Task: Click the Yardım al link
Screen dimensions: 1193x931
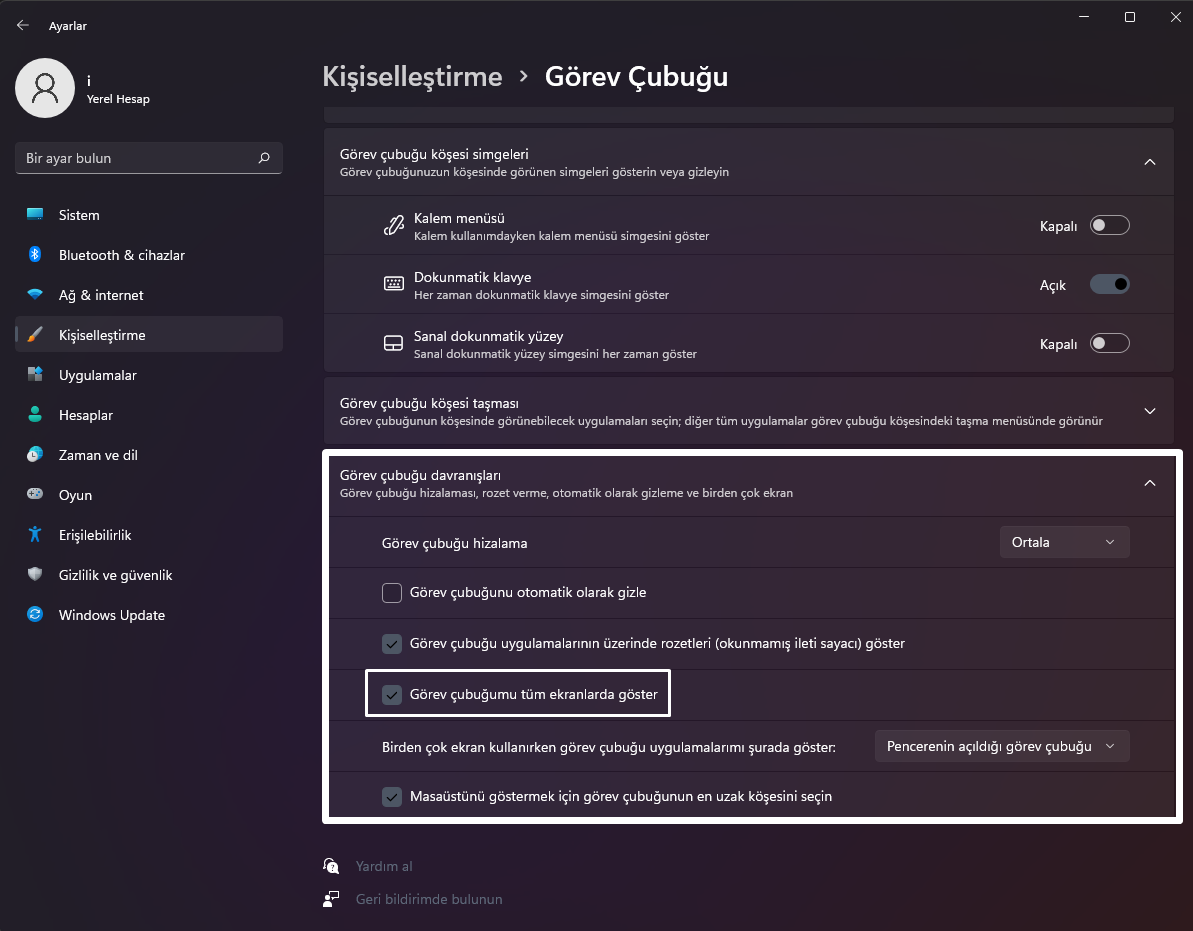Action: 384,866
